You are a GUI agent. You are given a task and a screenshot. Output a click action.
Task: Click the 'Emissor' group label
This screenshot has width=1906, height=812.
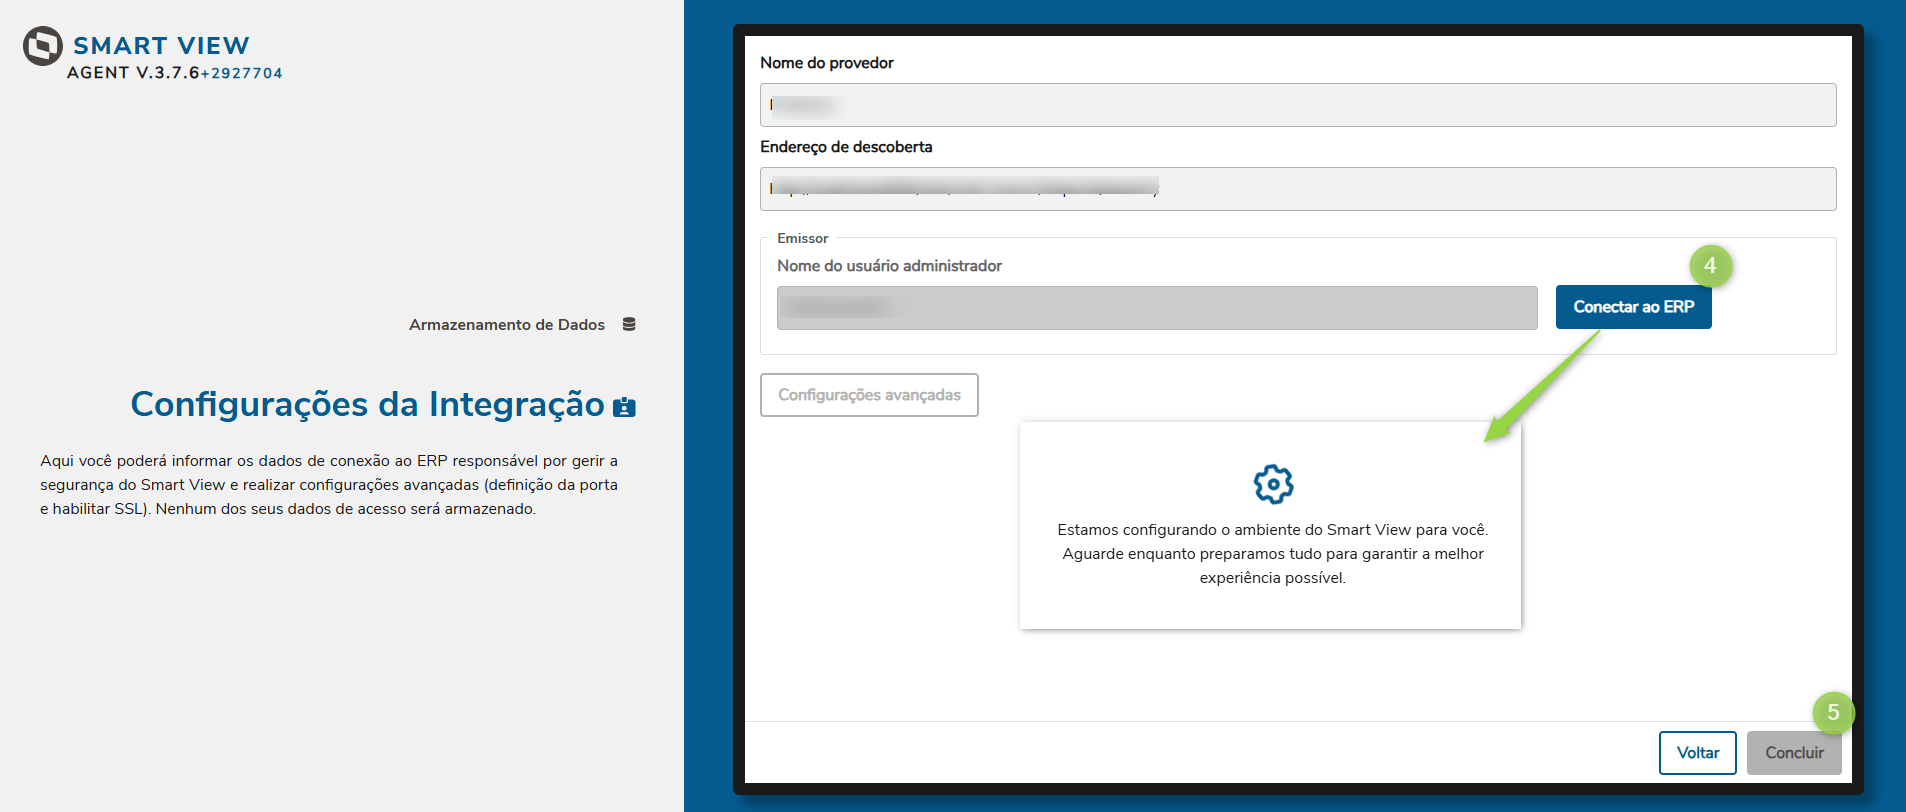[802, 238]
